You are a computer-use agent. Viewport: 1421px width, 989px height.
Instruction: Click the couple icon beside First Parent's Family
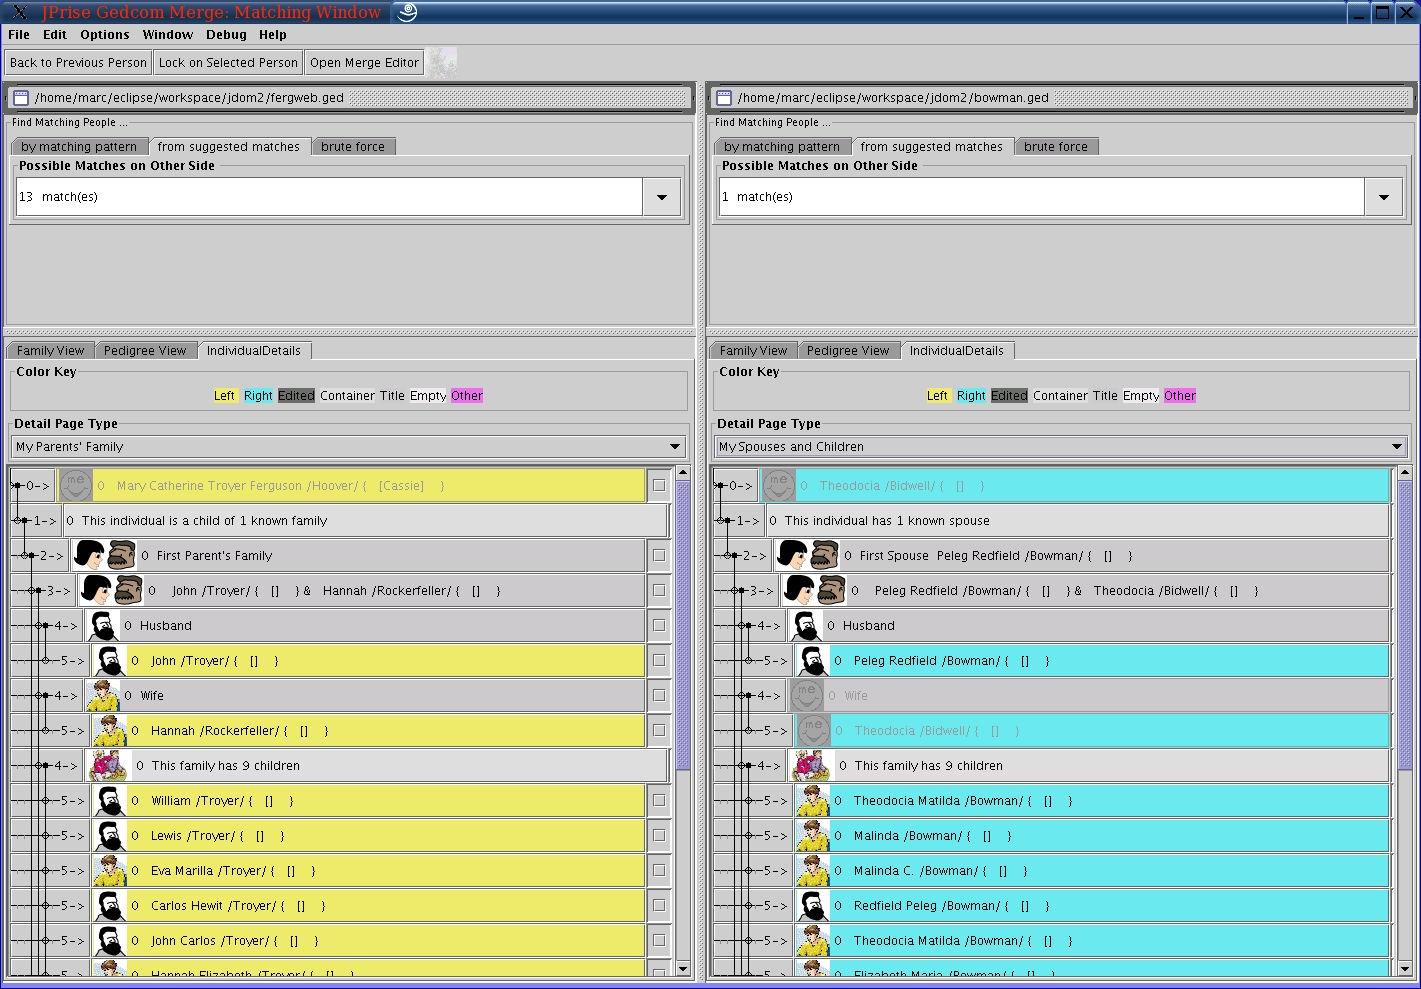point(104,556)
